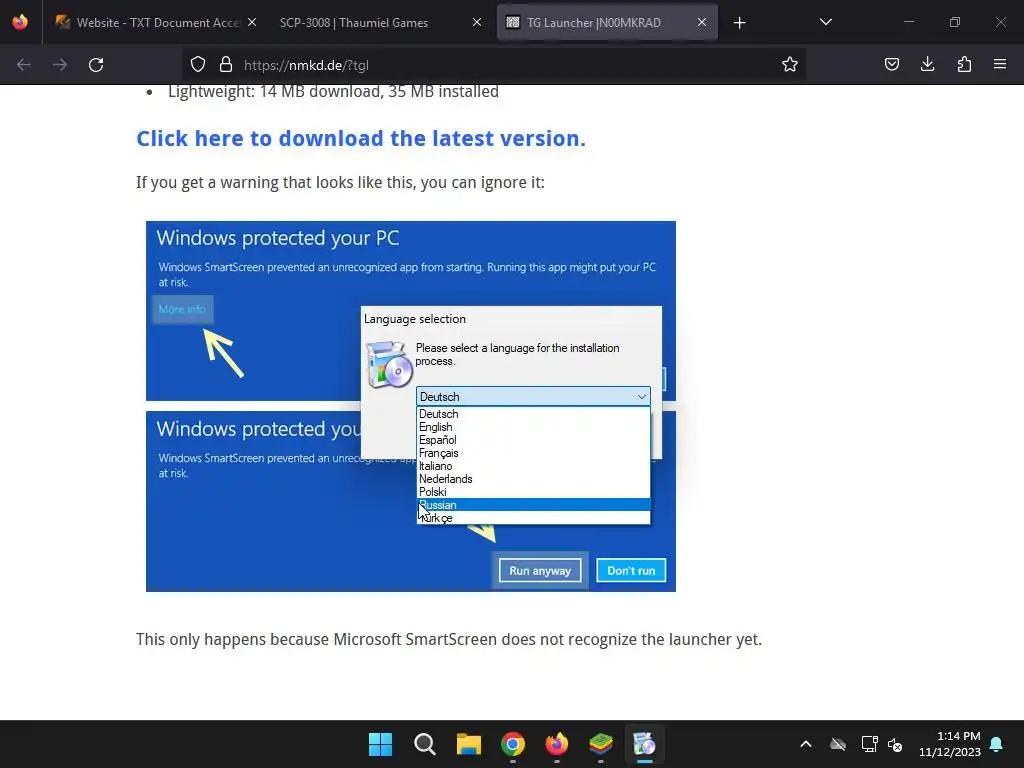1024x768 pixels.
Task: Select Türkçe in the language list
Action: [x=533, y=518]
